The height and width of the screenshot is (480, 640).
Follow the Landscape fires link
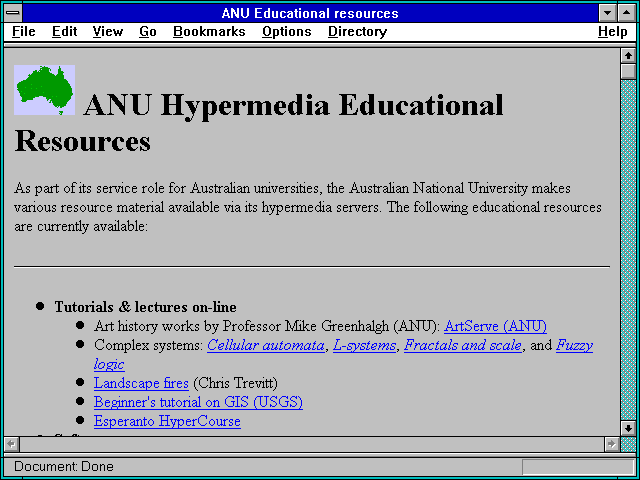pos(141,383)
